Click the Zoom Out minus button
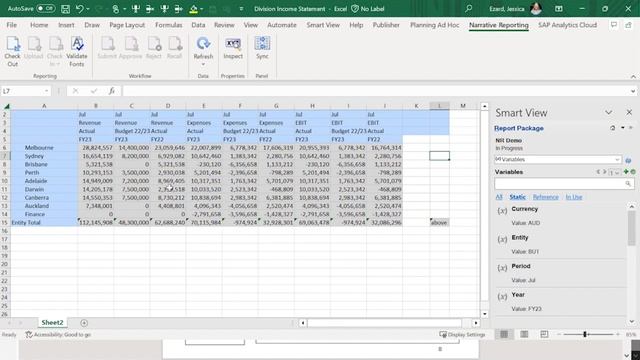640x360 pixels. (559, 334)
